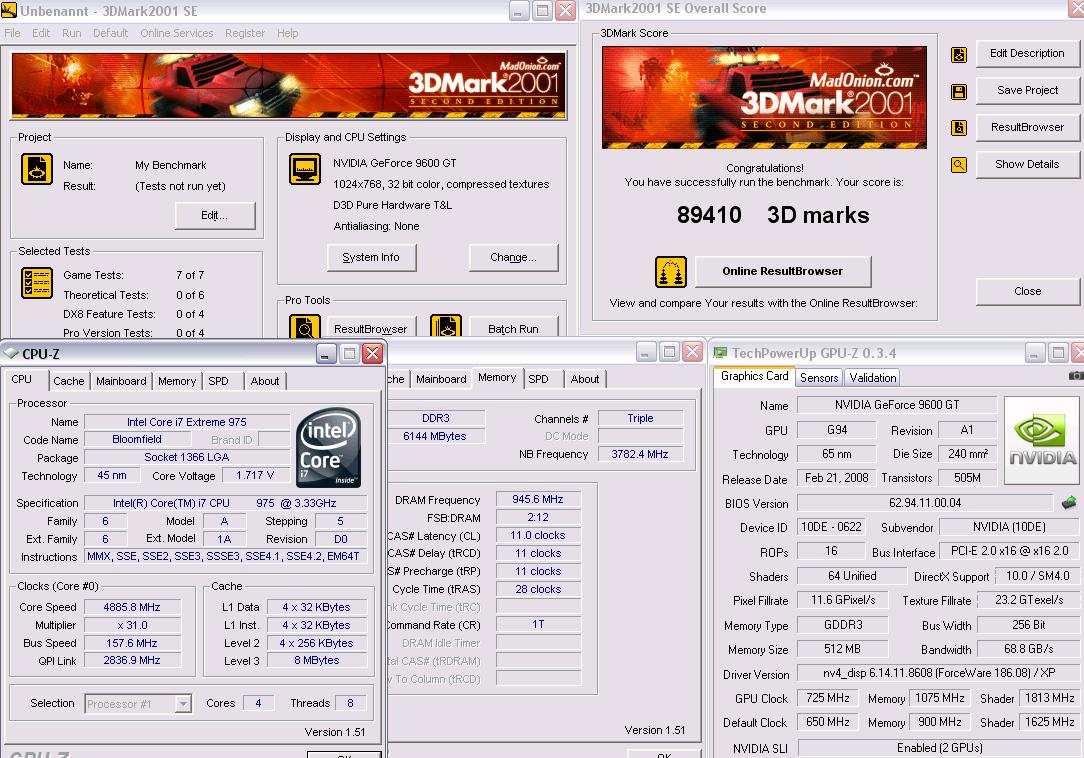Click the Change... button

click(514, 257)
